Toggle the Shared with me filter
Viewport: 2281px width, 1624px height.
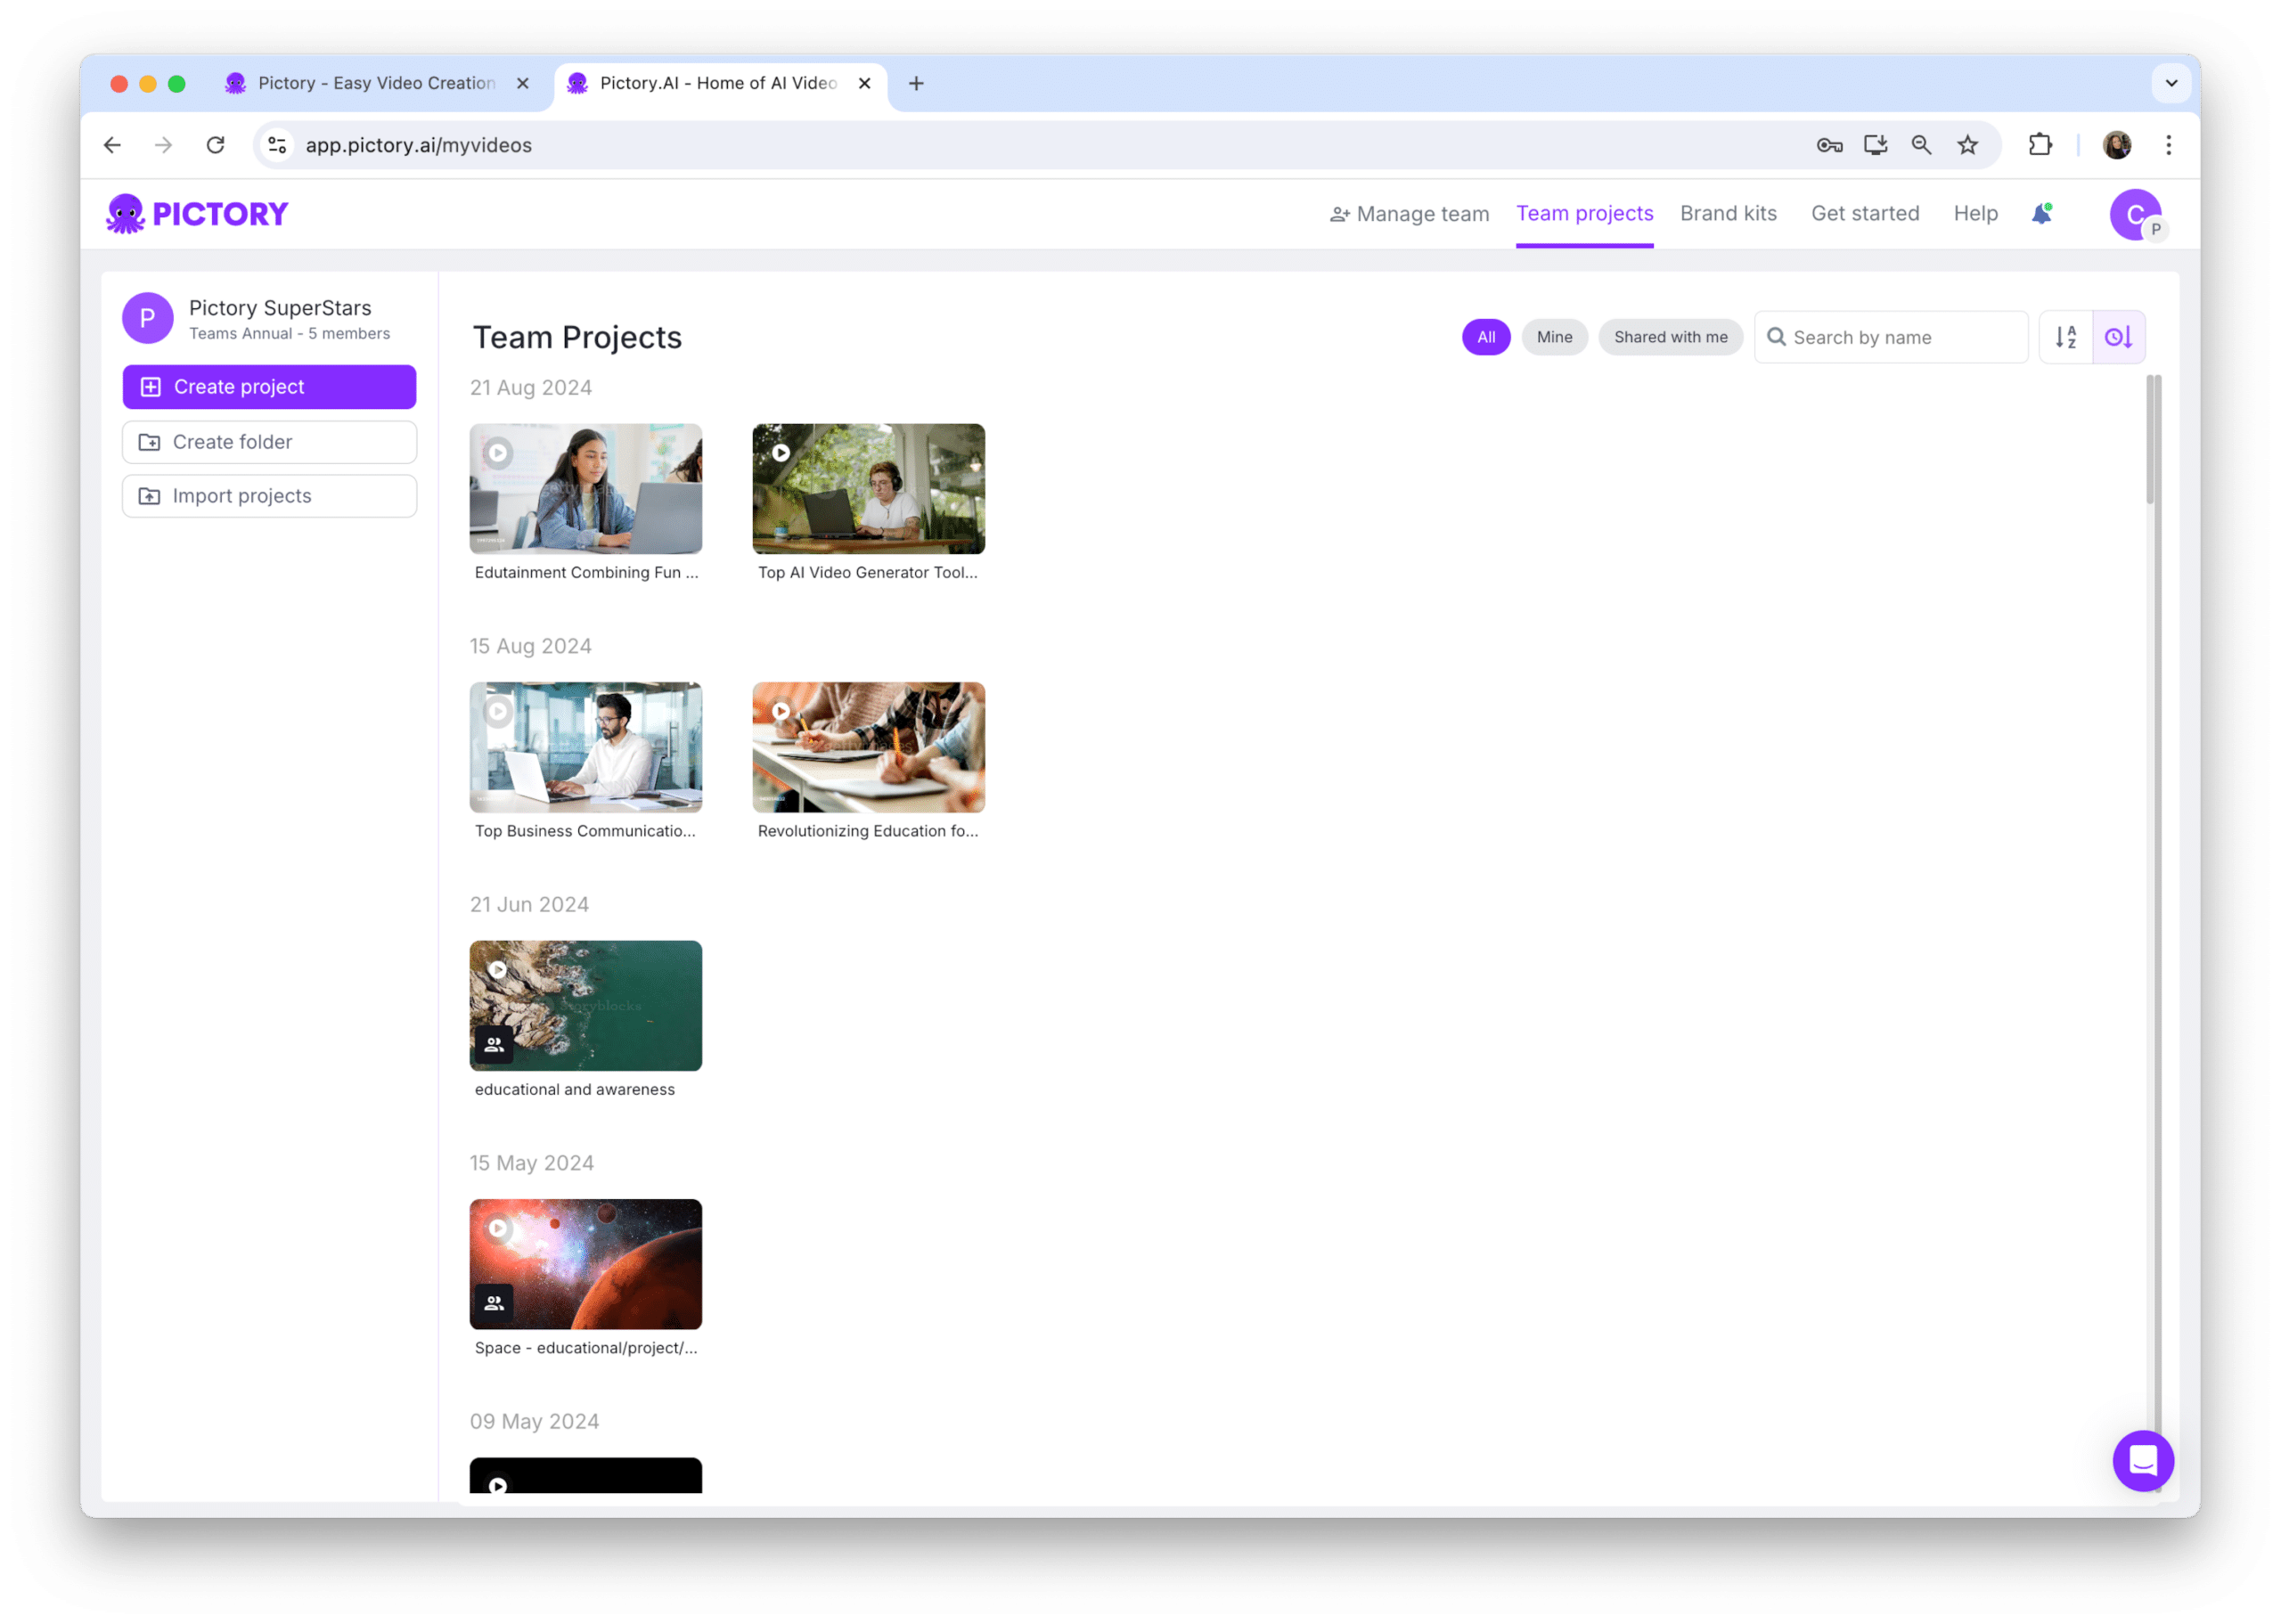pos(1670,336)
